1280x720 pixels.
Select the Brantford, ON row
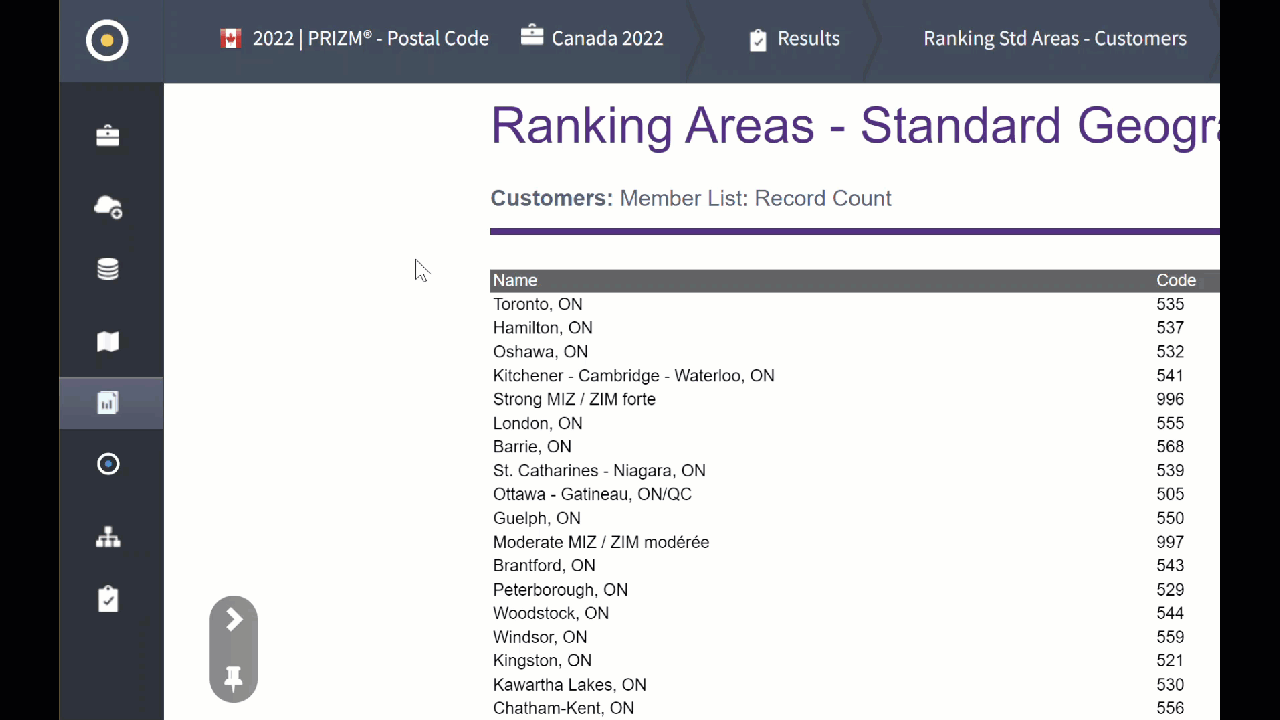pos(855,566)
